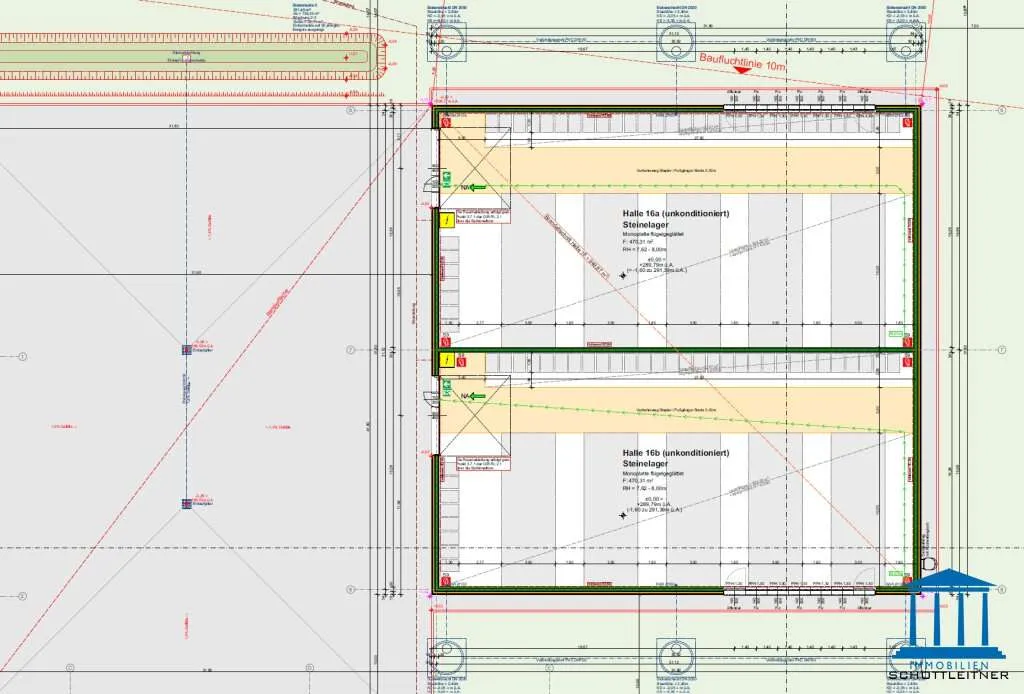Click the middle shaft circle above the building
The image size is (1024, 694).
[675, 43]
